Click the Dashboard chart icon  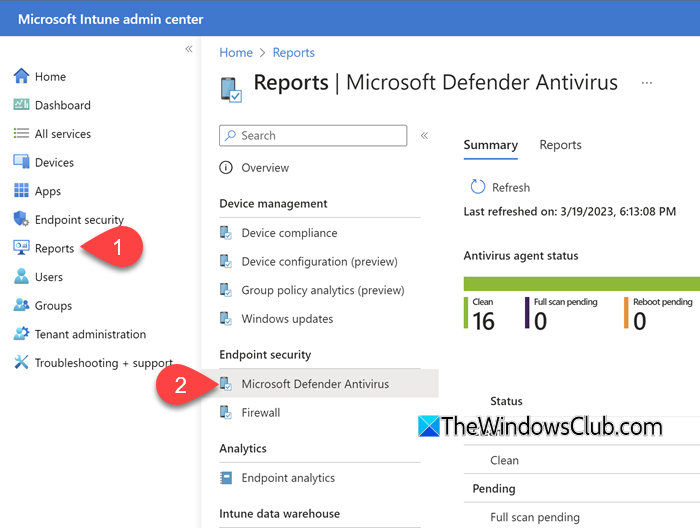point(21,104)
